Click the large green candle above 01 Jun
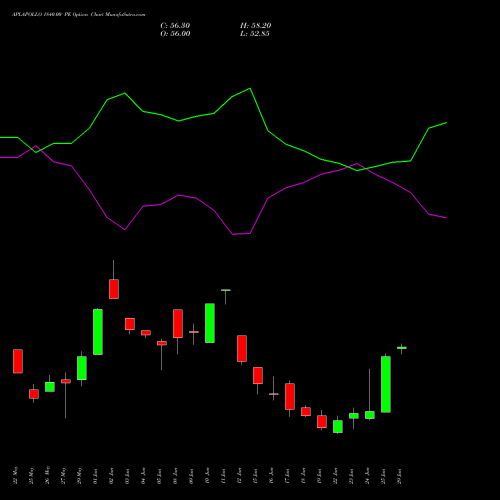The width and height of the screenshot is (500, 500). (98, 332)
